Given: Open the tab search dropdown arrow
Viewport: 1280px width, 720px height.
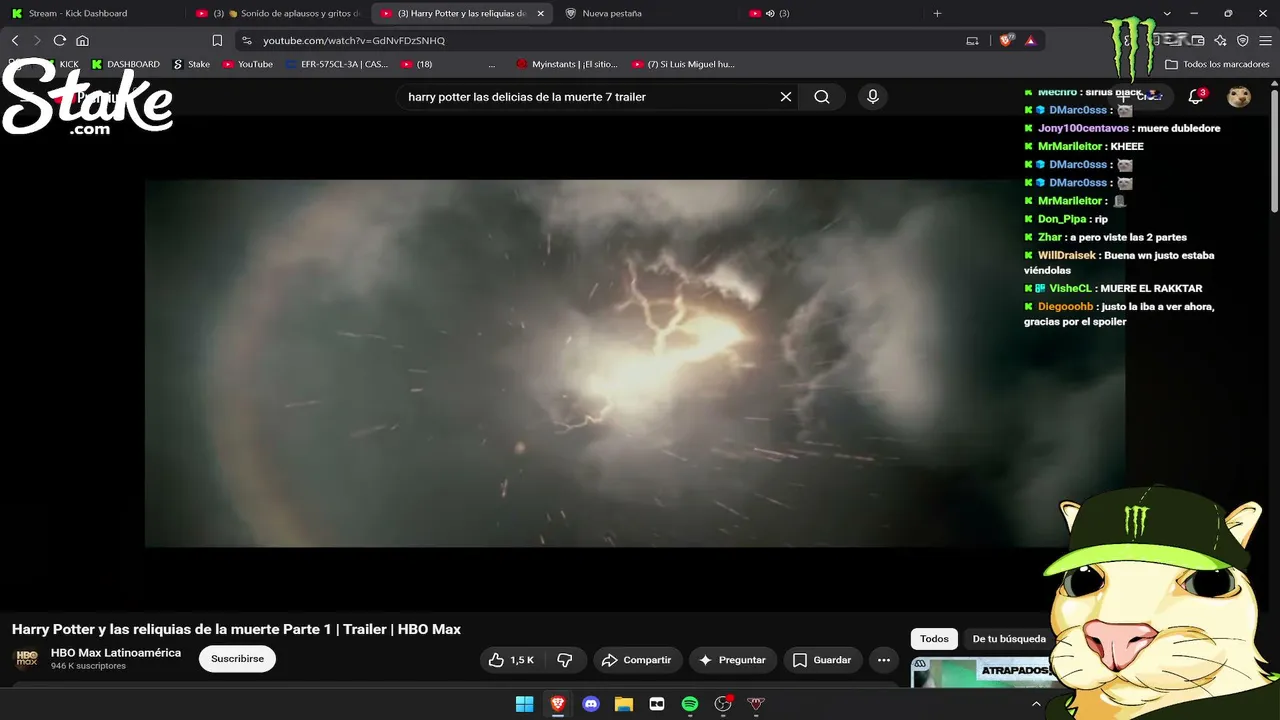Looking at the screenshot, I should click(x=1167, y=13).
